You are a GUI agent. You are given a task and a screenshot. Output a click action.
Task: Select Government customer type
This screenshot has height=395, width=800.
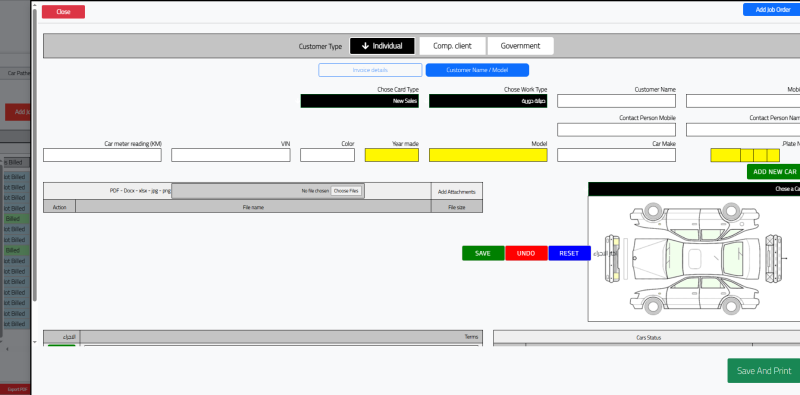click(520, 46)
